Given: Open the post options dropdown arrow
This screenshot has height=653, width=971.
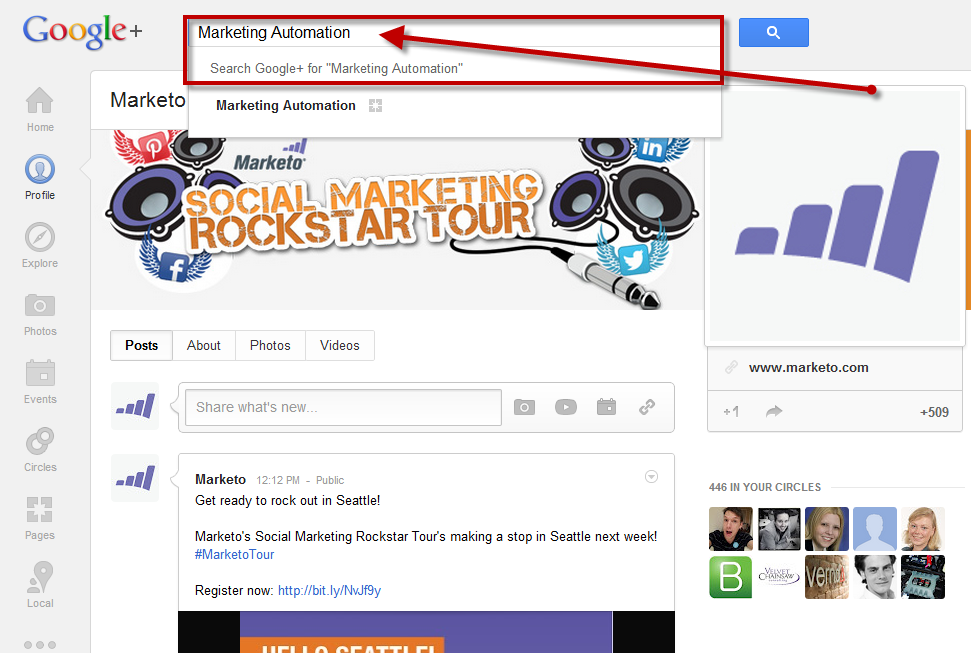Looking at the screenshot, I should [x=651, y=476].
